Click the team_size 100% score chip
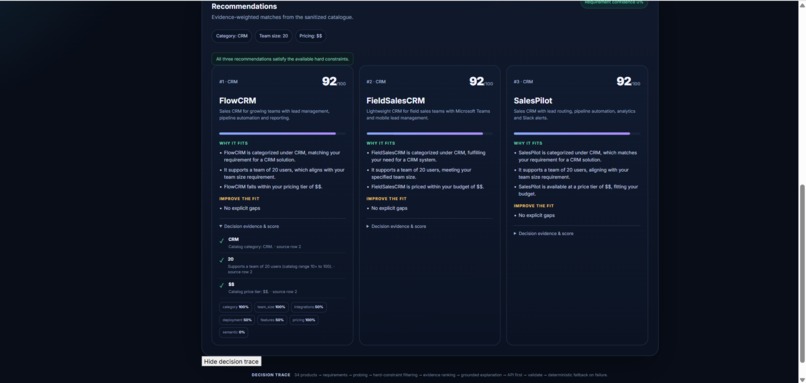The image size is (806, 383). click(x=271, y=307)
